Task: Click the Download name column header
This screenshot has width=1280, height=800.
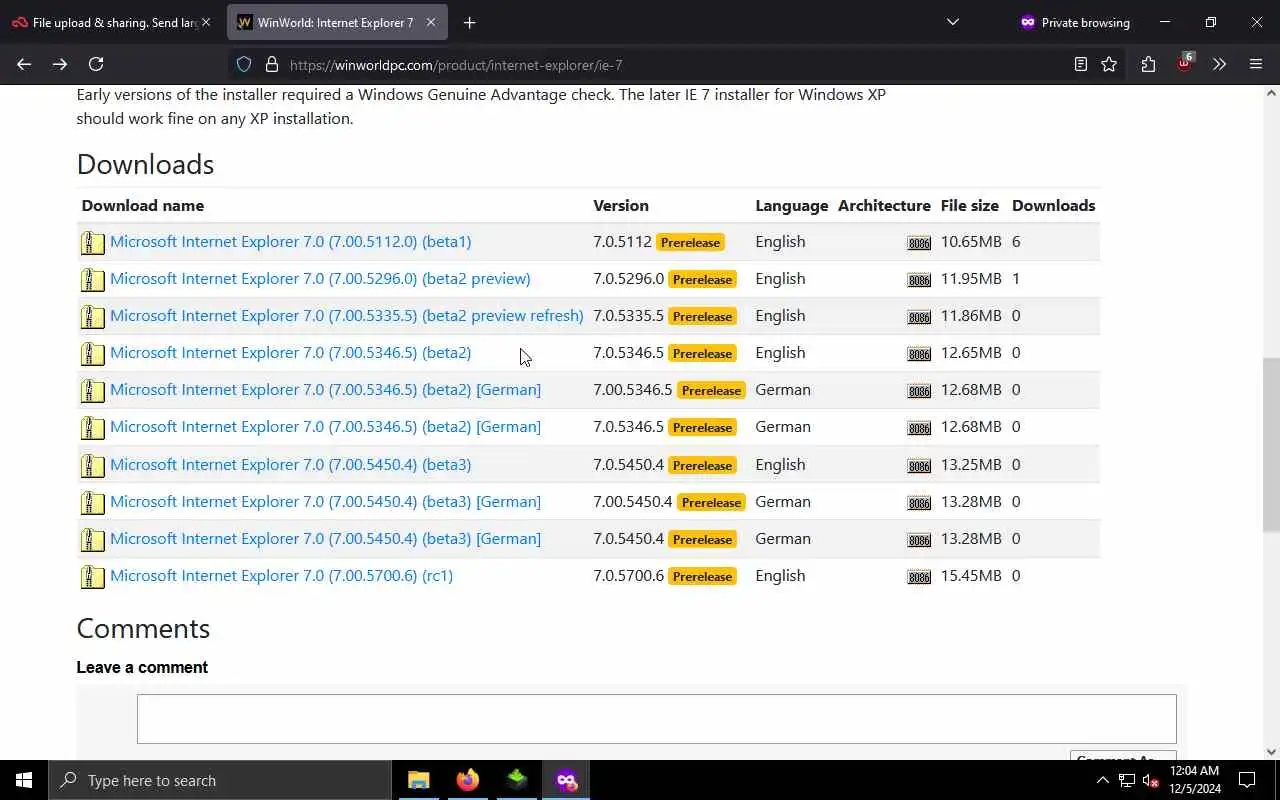Action: [143, 205]
